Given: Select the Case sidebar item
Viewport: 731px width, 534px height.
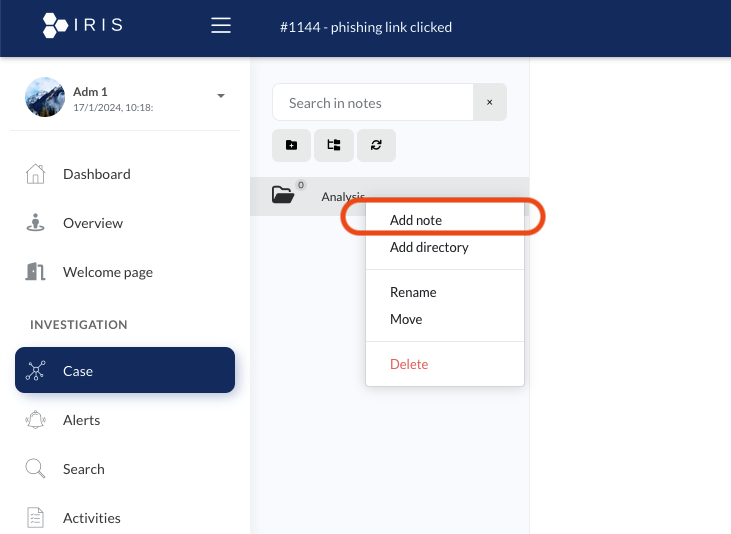Looking at the screenshot, I should click(125, 370).
